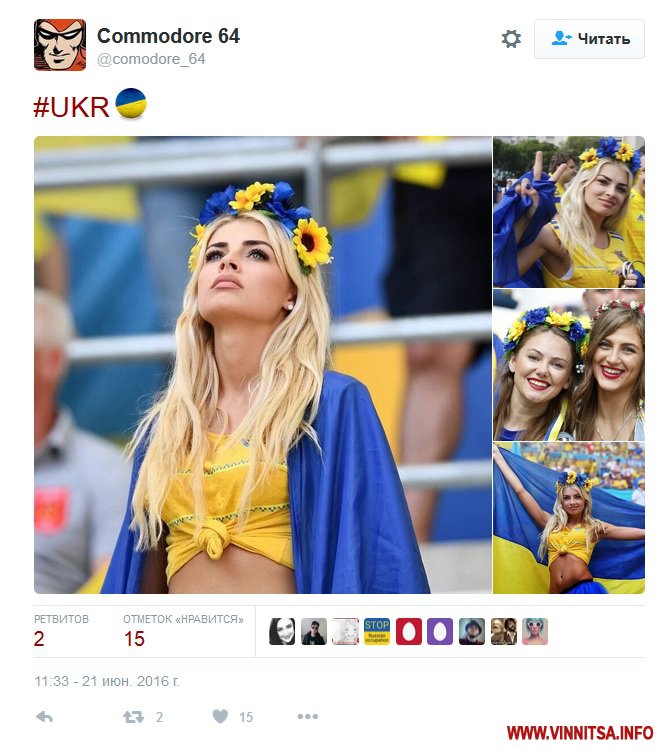
Task: Open the middle photo of two smiling women
Action: [x=569, y=364]
